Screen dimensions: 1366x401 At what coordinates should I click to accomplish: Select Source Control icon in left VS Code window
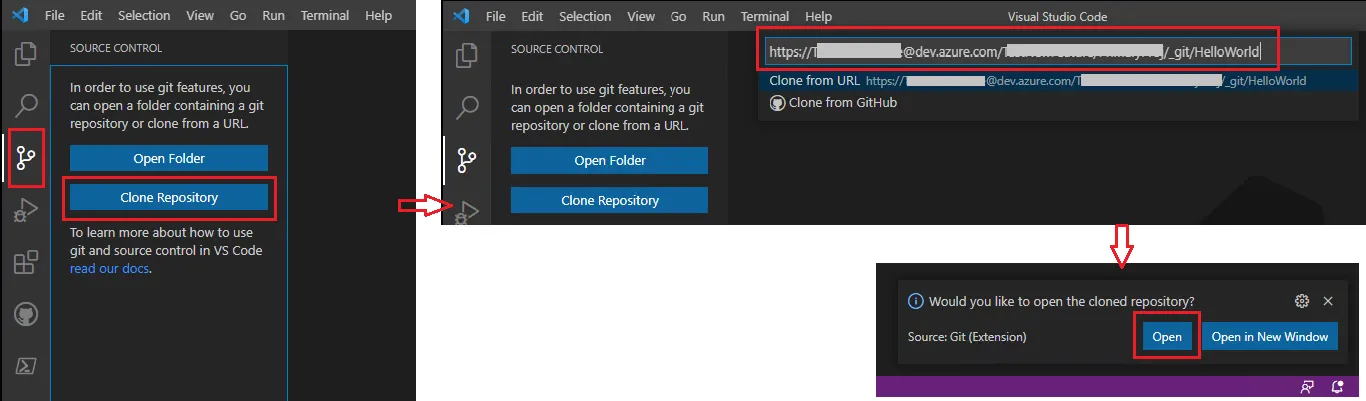coord(26,157)
